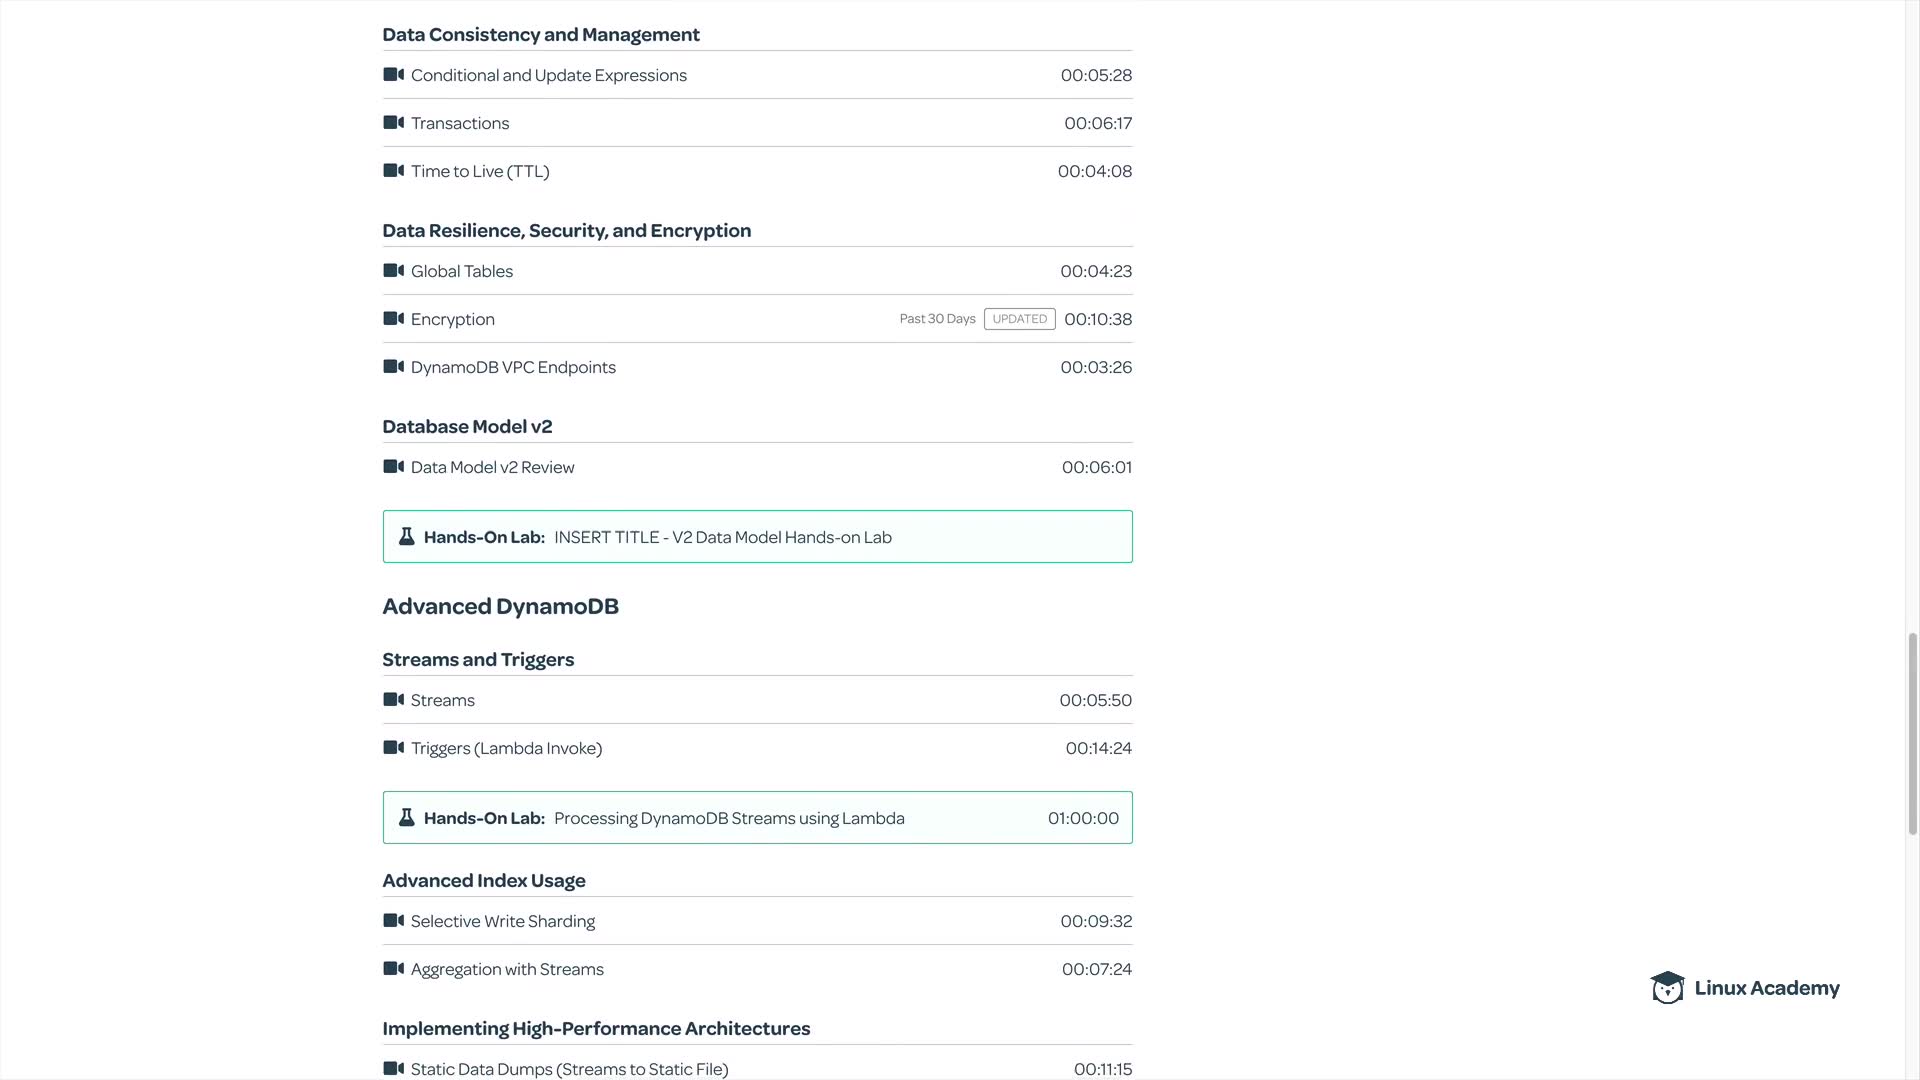Click the video icon beside Streams lesson

(x=393, y=700)
